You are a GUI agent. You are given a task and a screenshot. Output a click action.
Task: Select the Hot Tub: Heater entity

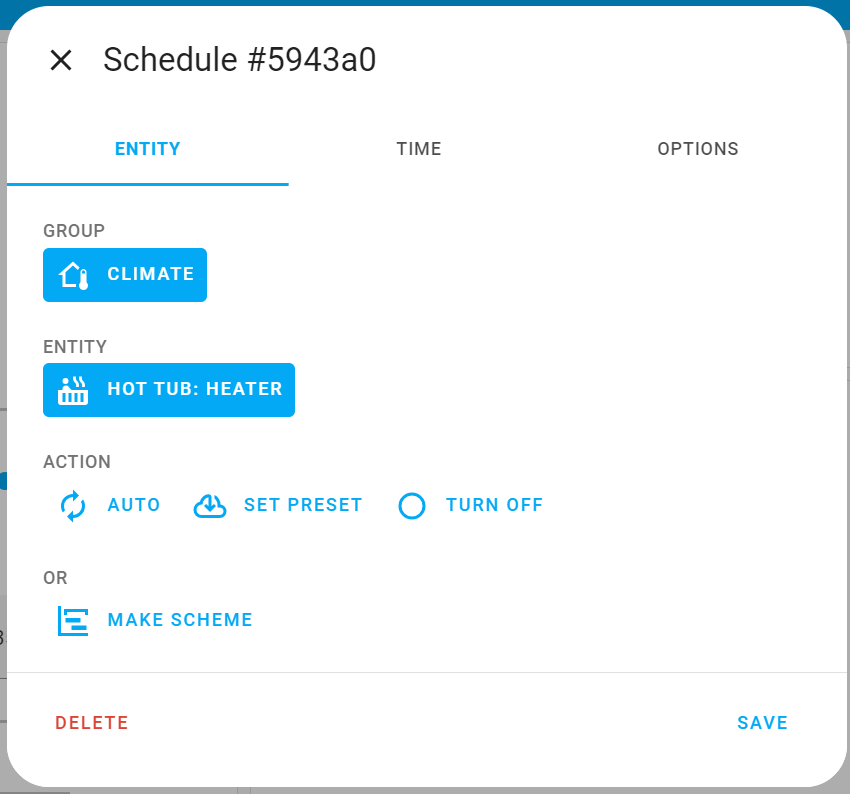click(168, 390)
